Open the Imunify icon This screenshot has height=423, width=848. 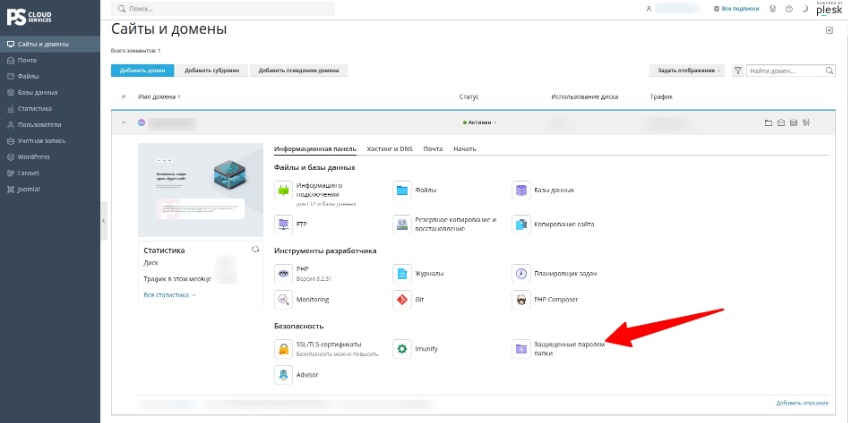[x=402, y=349]
